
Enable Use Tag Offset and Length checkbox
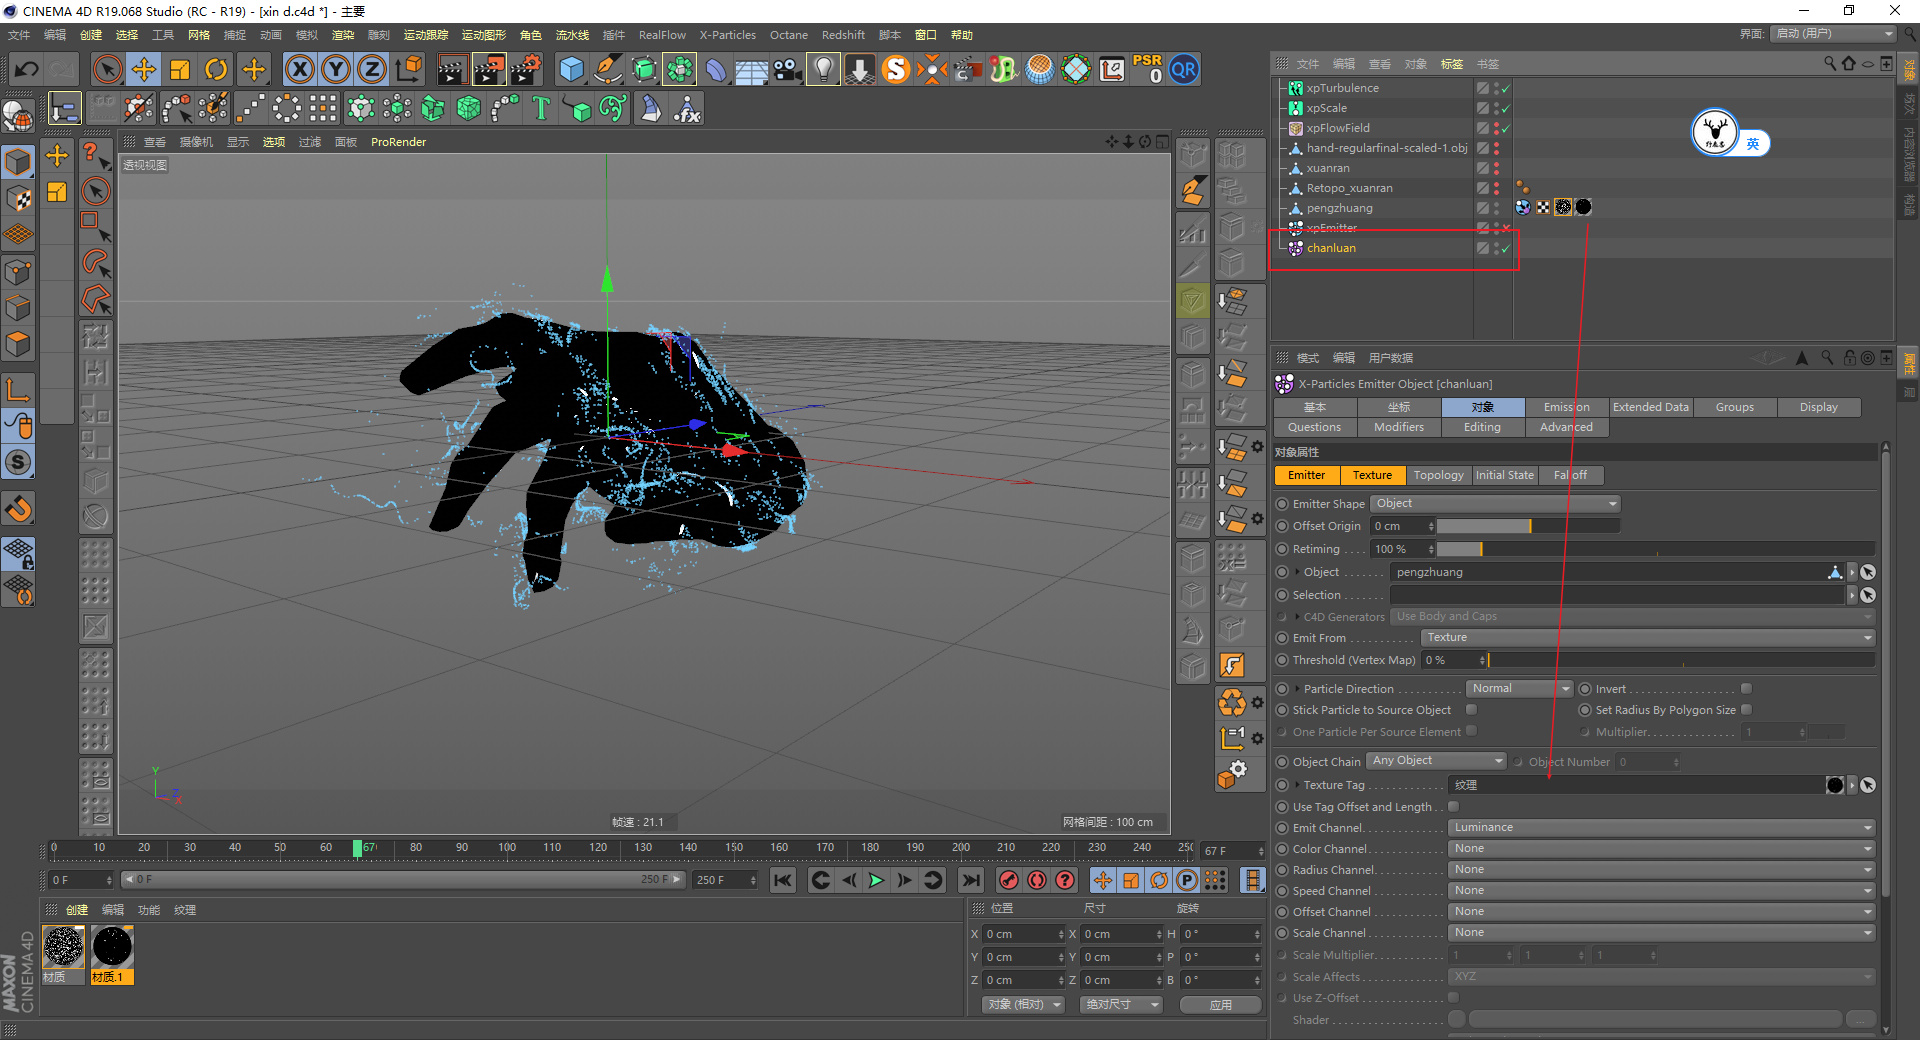1453,807
